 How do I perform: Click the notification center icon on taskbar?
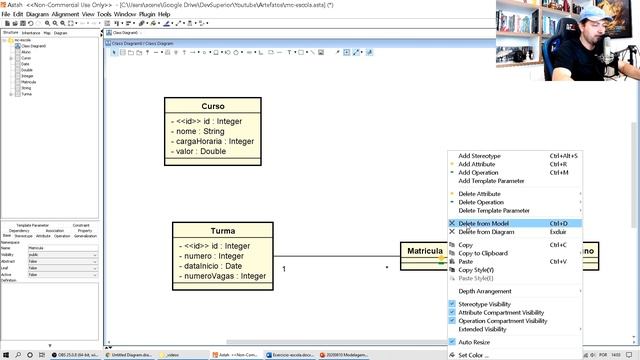tap(629, 355)
